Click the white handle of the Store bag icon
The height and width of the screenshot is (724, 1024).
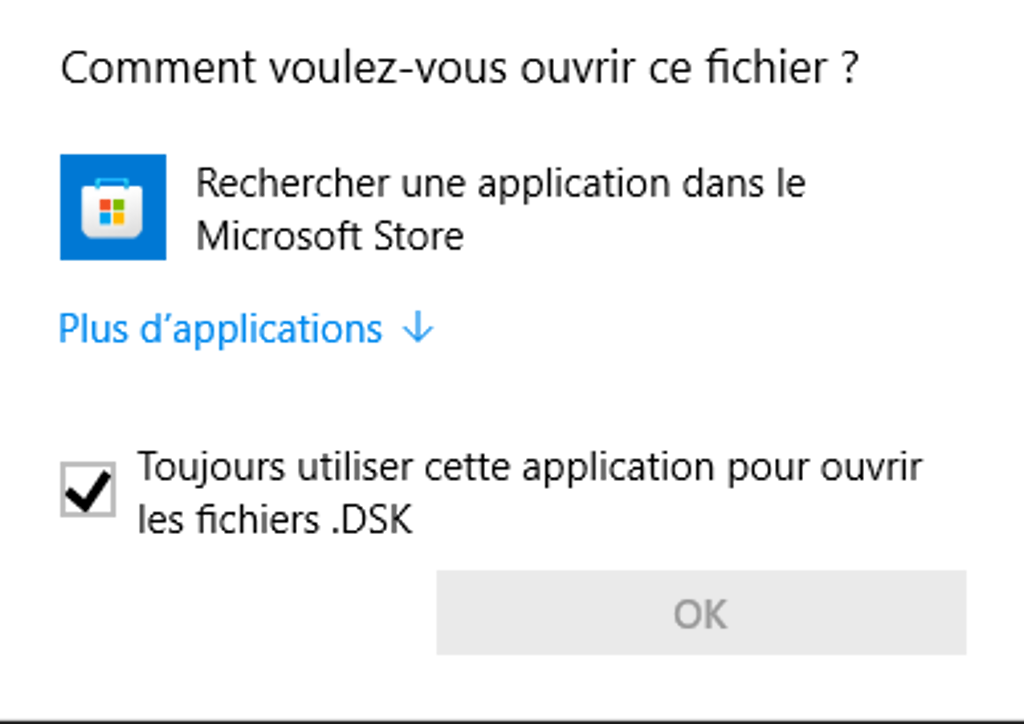click(x=112, y=183)
